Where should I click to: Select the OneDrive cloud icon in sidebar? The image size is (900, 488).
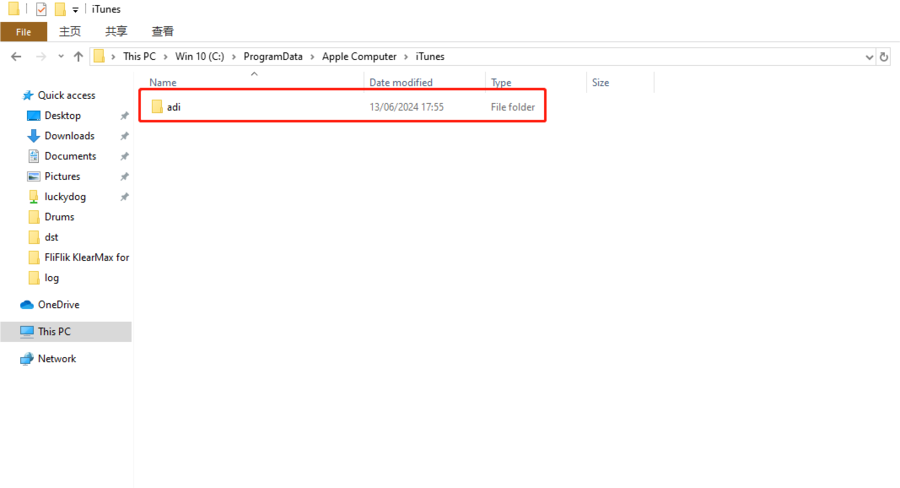(x=27, y=305)
